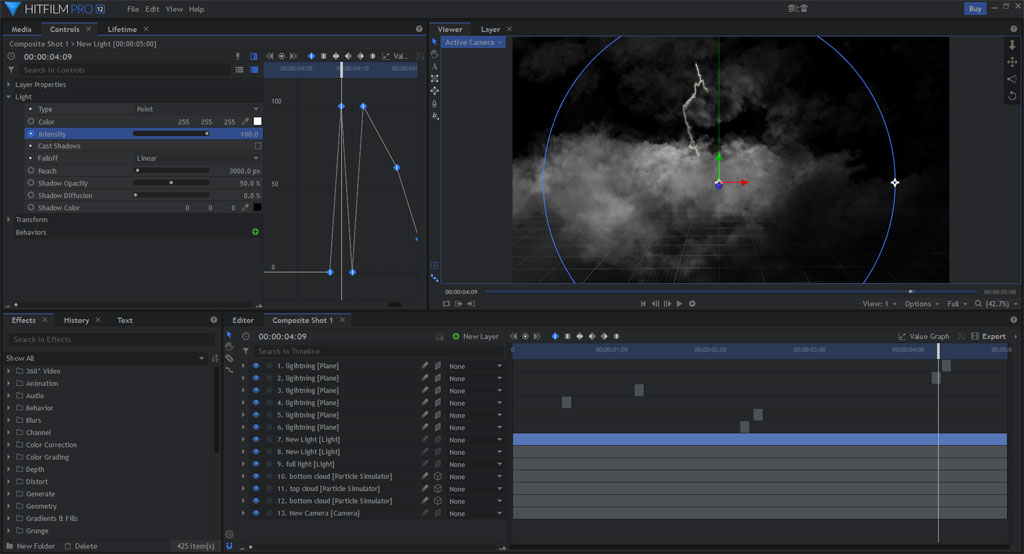The width and height of the screenshot is (1024, 554).
Task: Click the New Folder icon in Effects panel
Action: [x=10, y=546]
